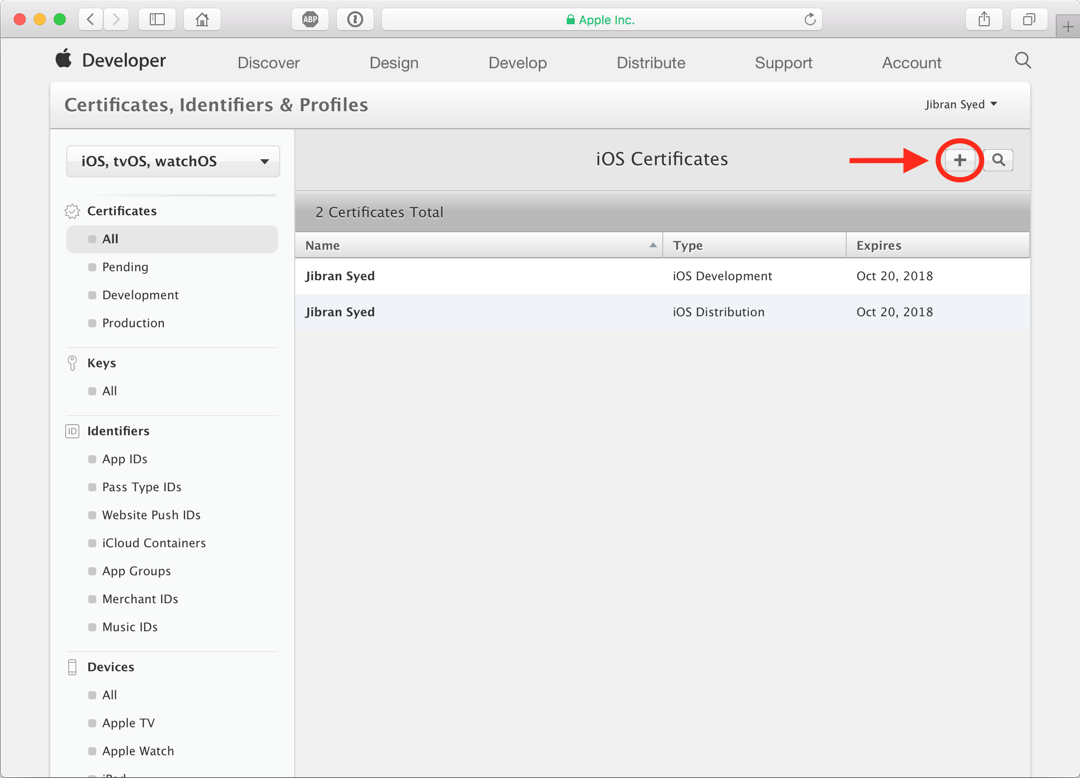Click the 1Password extension icon

[x=355, y=19]
